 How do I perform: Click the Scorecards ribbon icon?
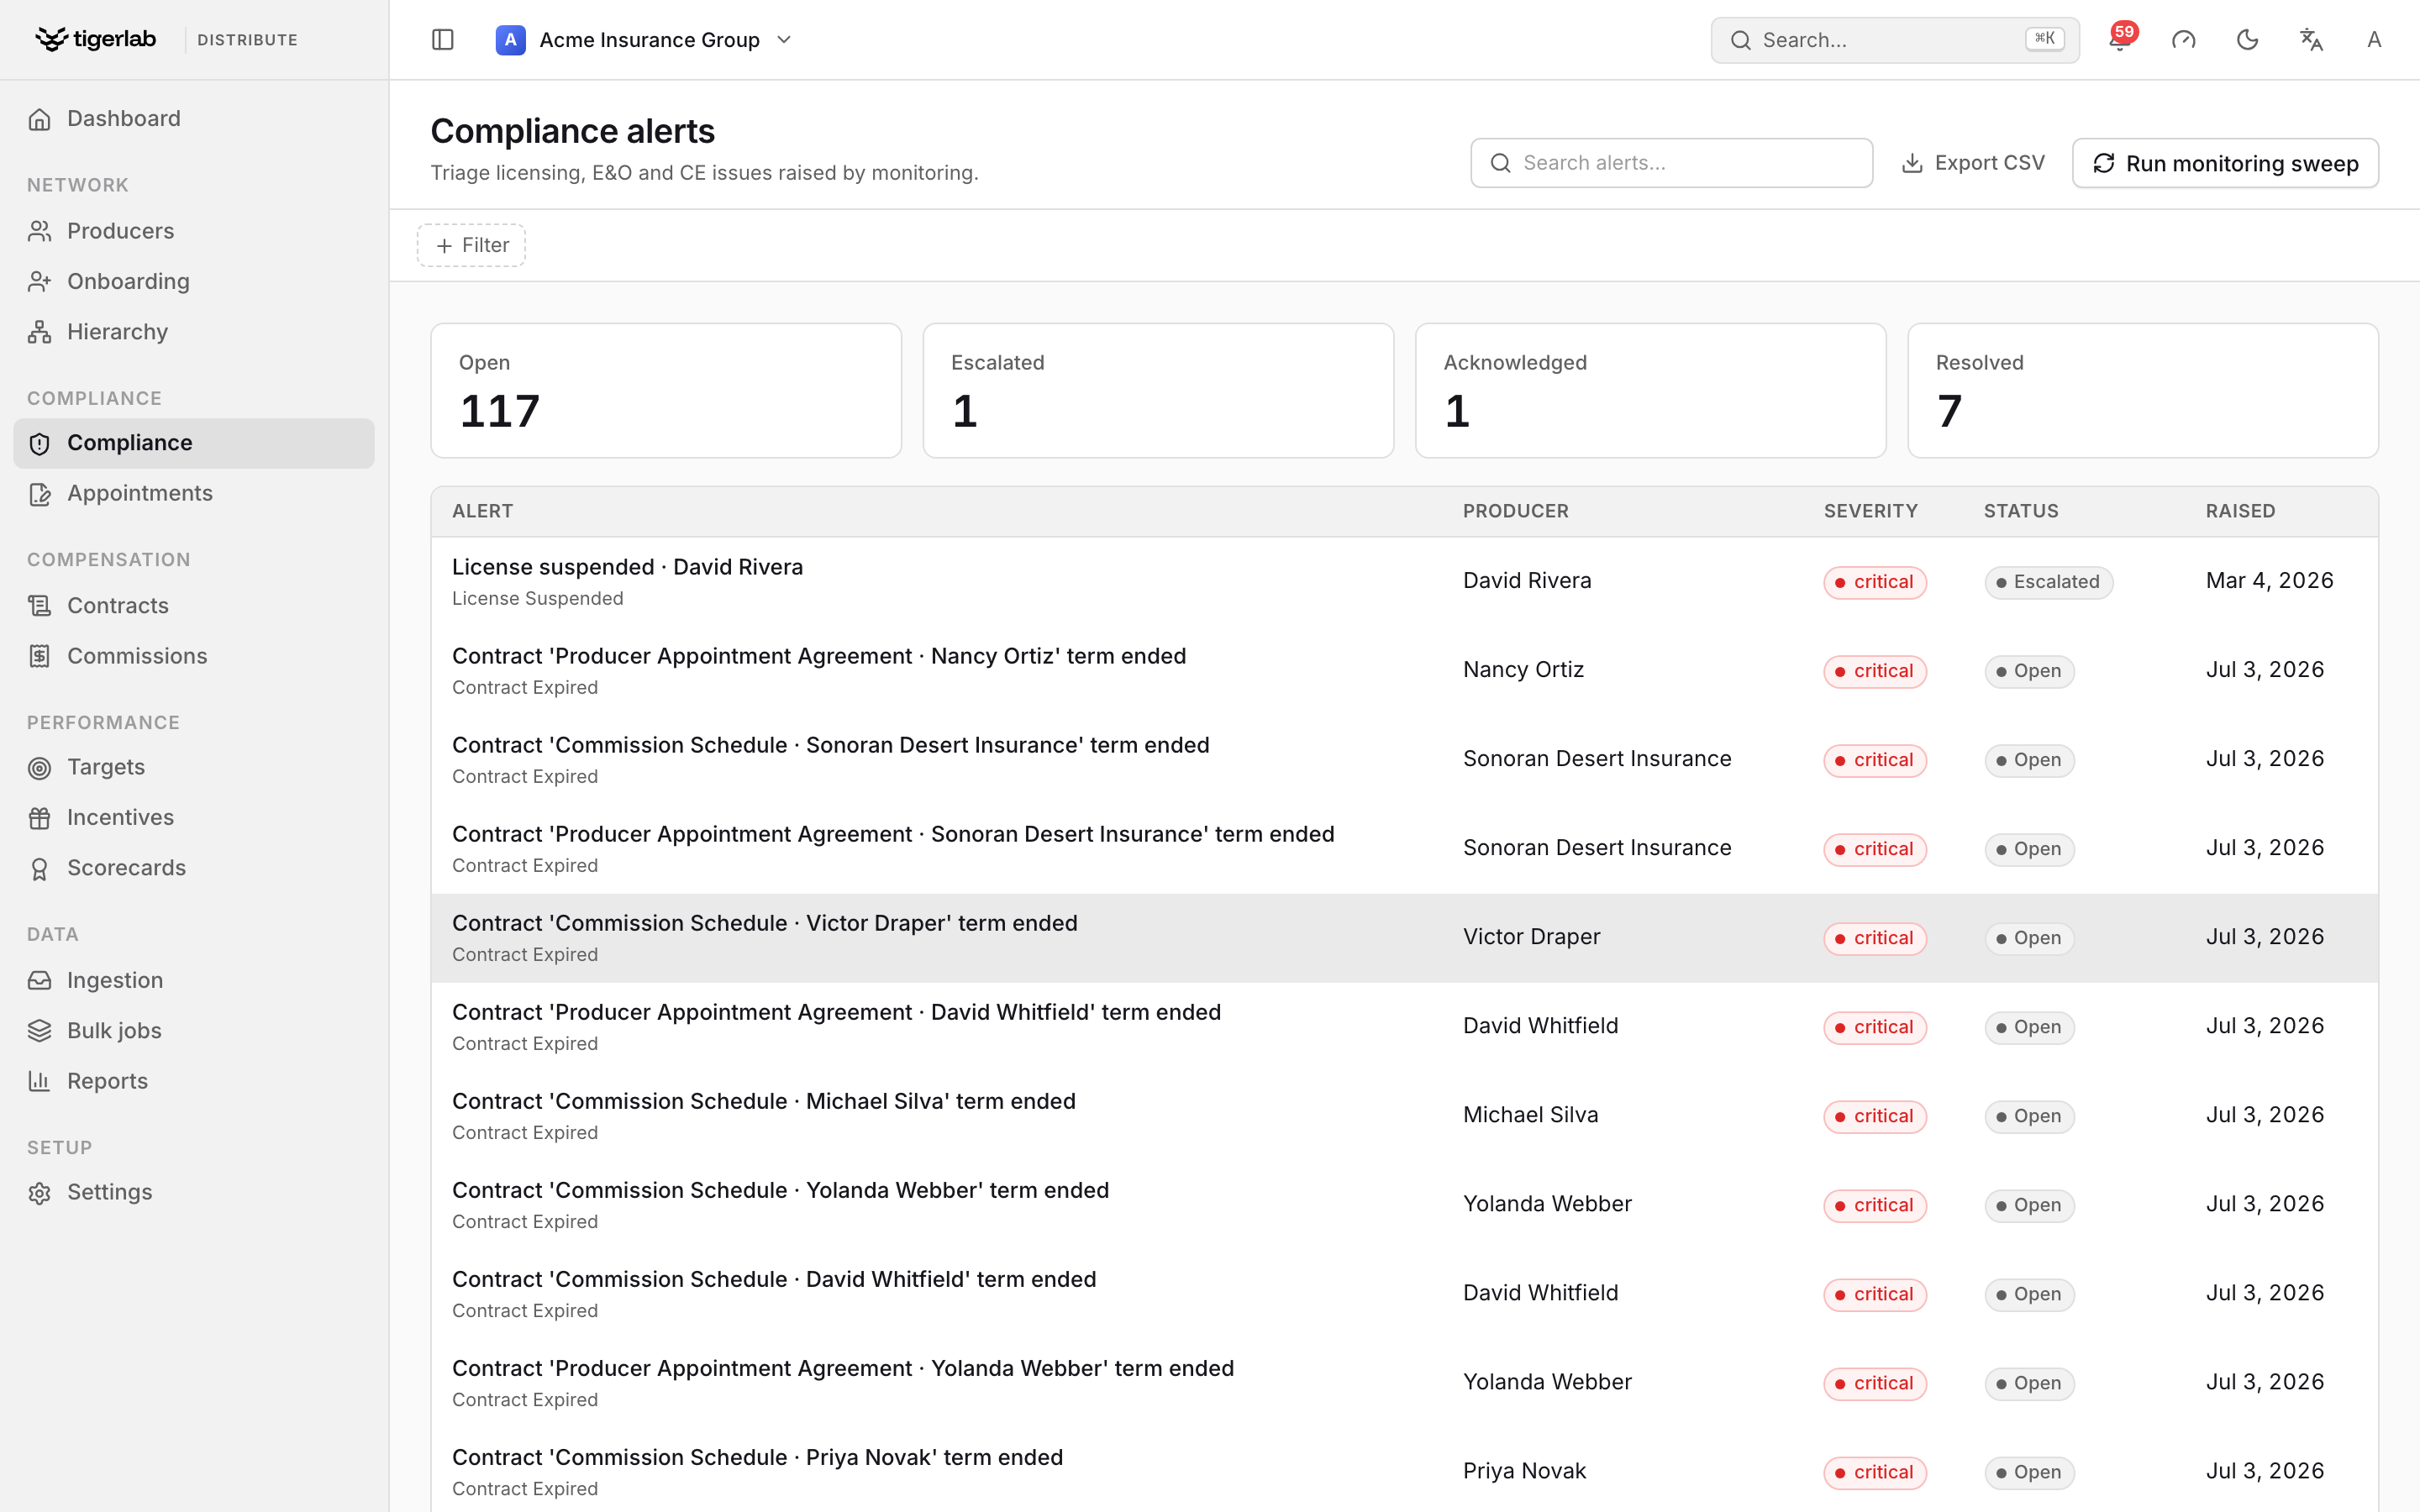point(40,869)
